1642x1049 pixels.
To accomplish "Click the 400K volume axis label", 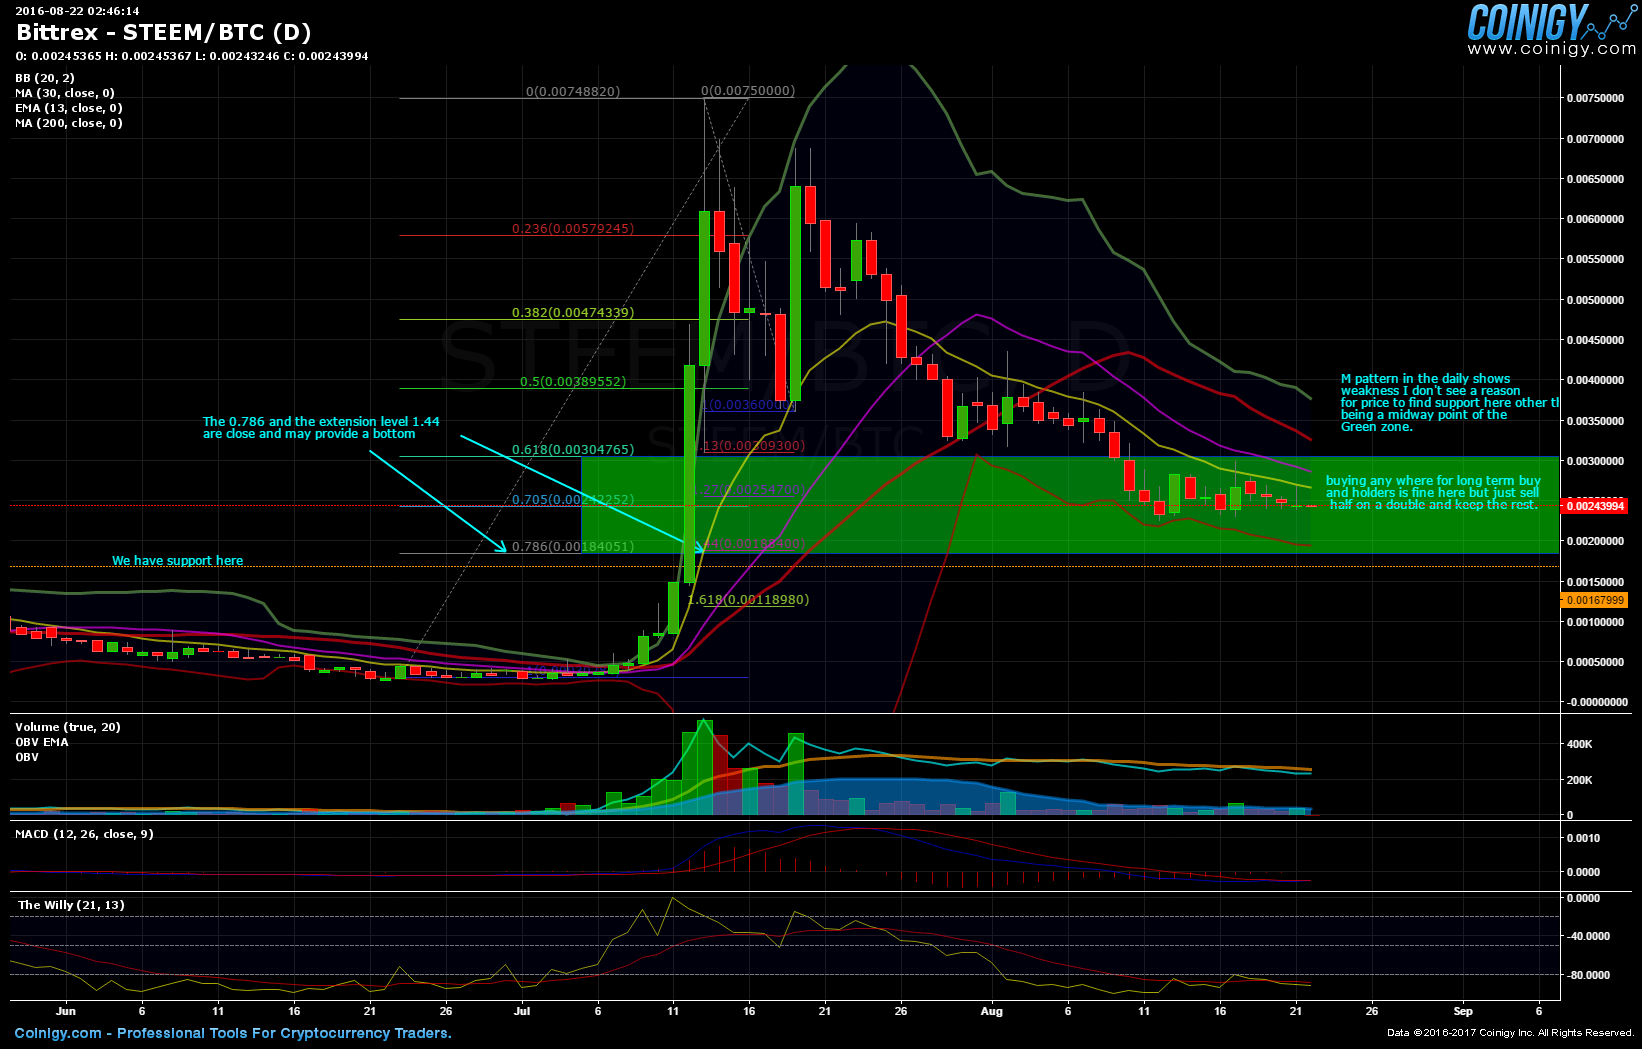I will (x=1580, y=744).
